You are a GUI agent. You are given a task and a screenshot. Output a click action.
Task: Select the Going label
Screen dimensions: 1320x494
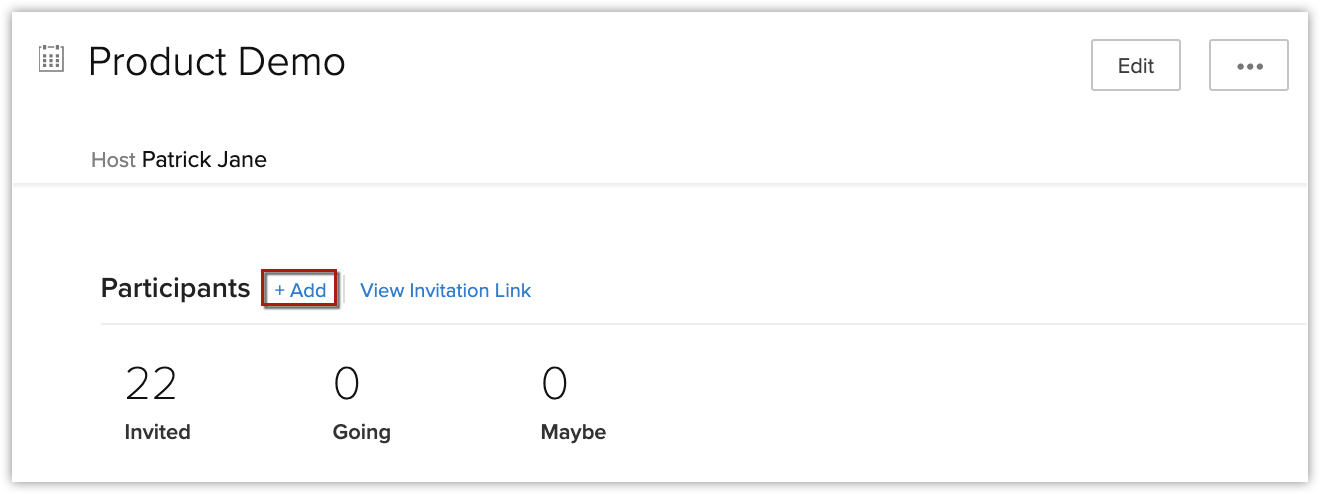(361, 432)
